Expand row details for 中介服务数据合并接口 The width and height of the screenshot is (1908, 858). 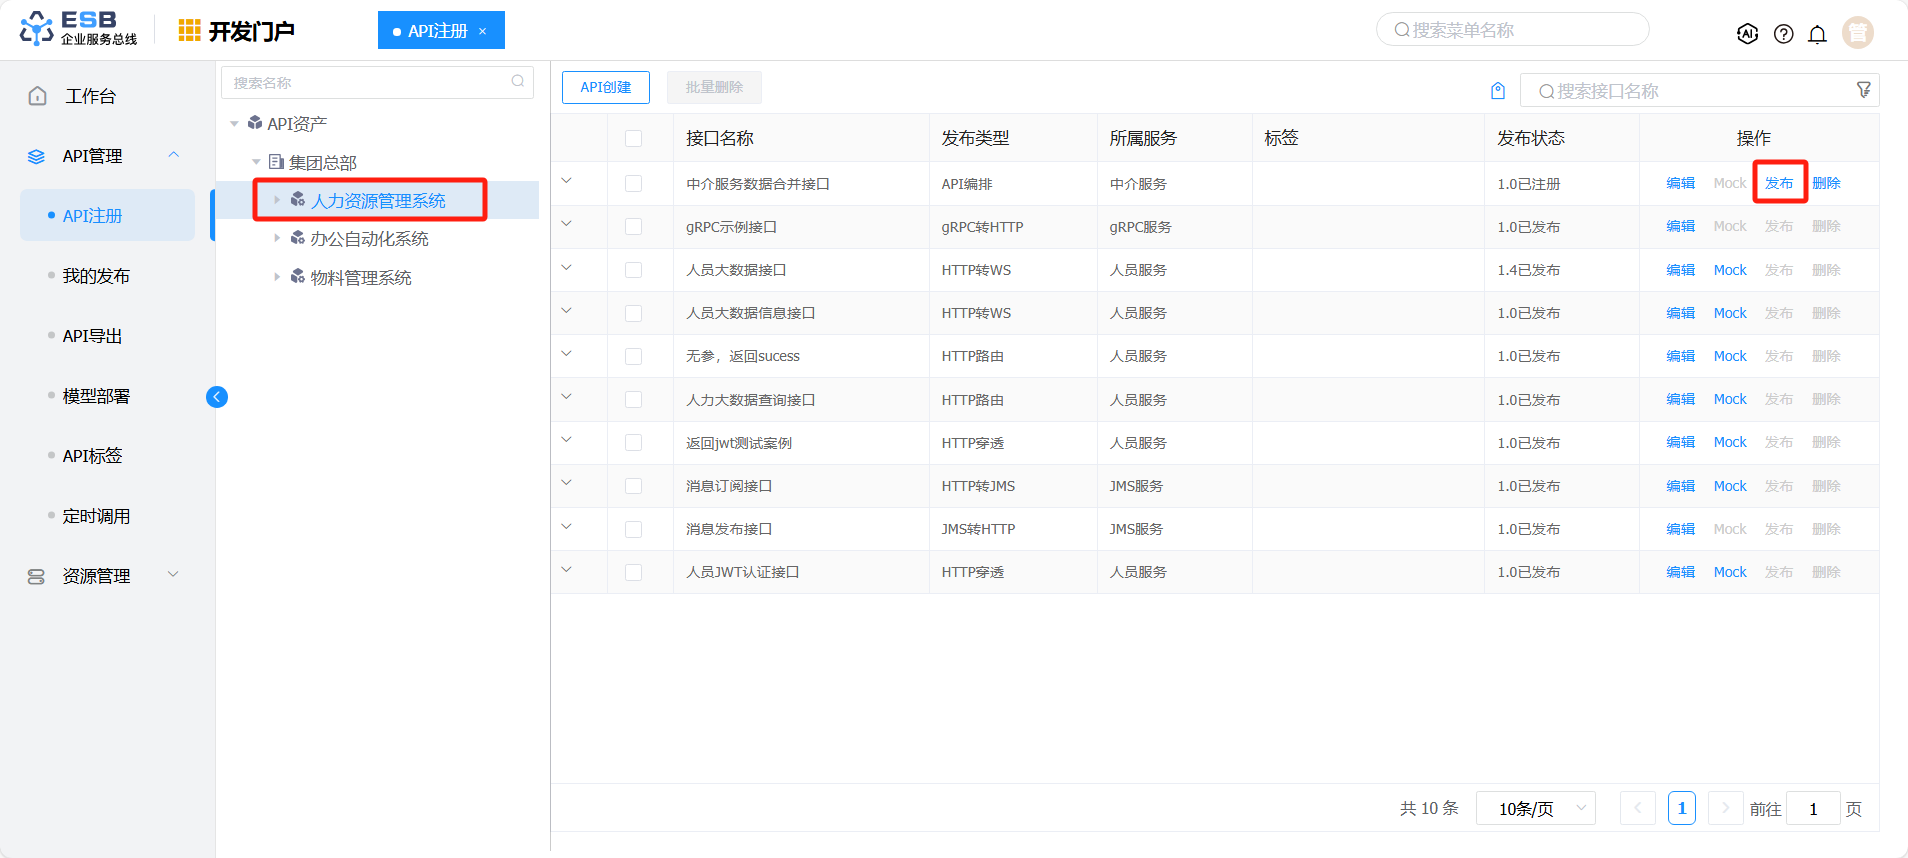[x=567, y=182]
